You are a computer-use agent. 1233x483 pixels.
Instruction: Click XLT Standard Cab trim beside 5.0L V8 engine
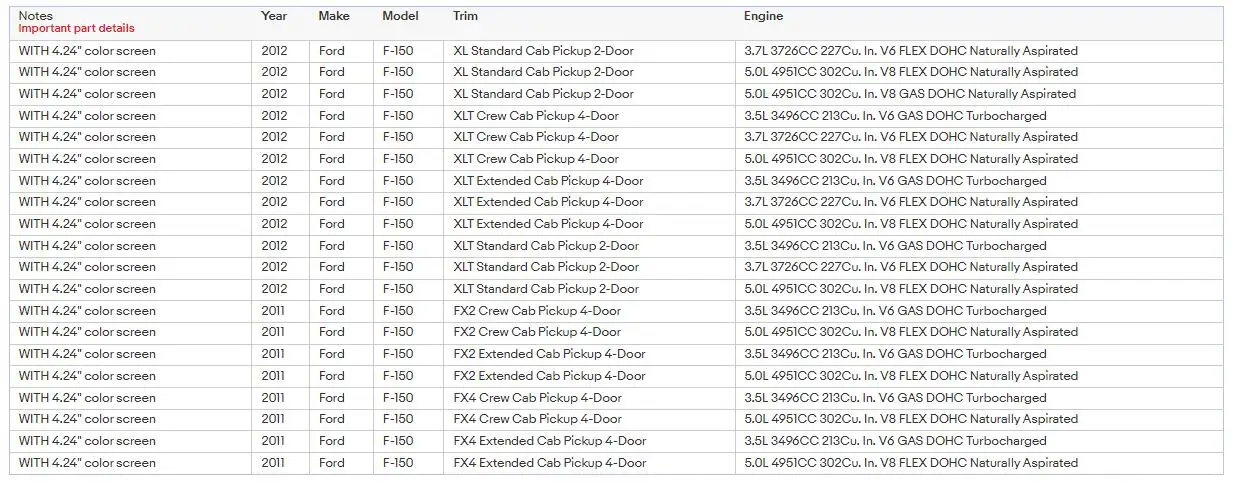pyautogui.click(x=546, y=289)
